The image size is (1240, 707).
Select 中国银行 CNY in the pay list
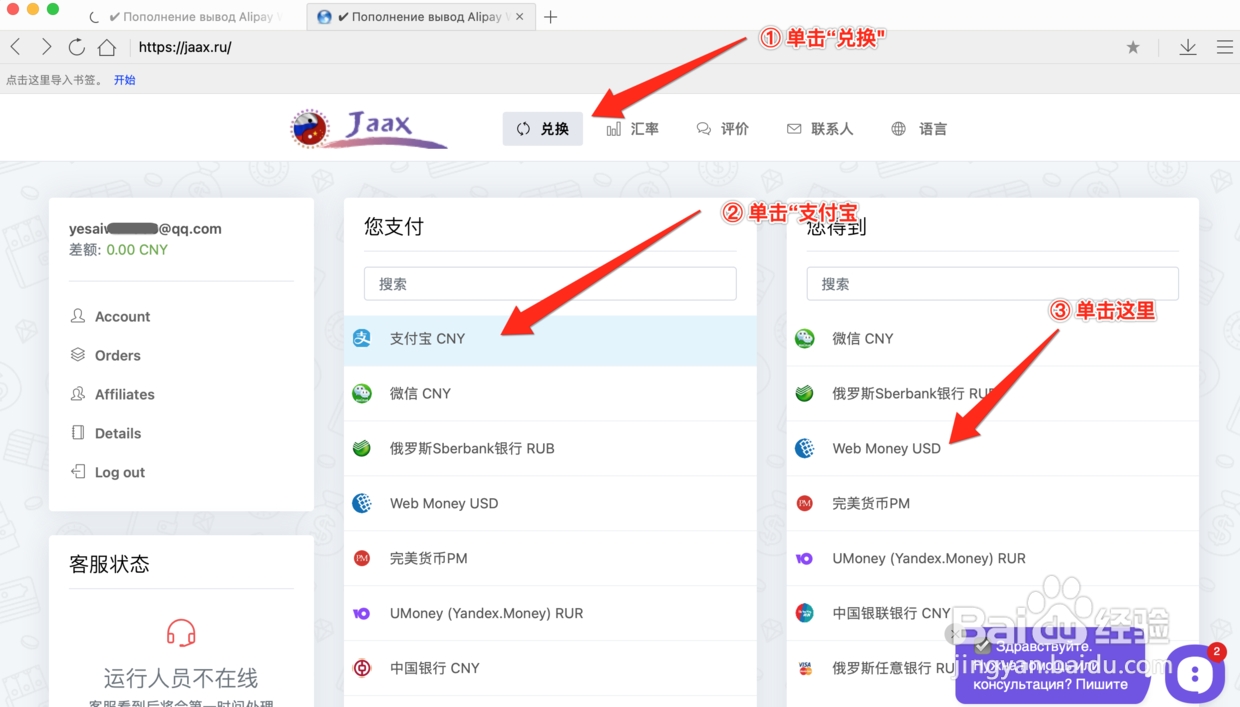click(550, 668)
